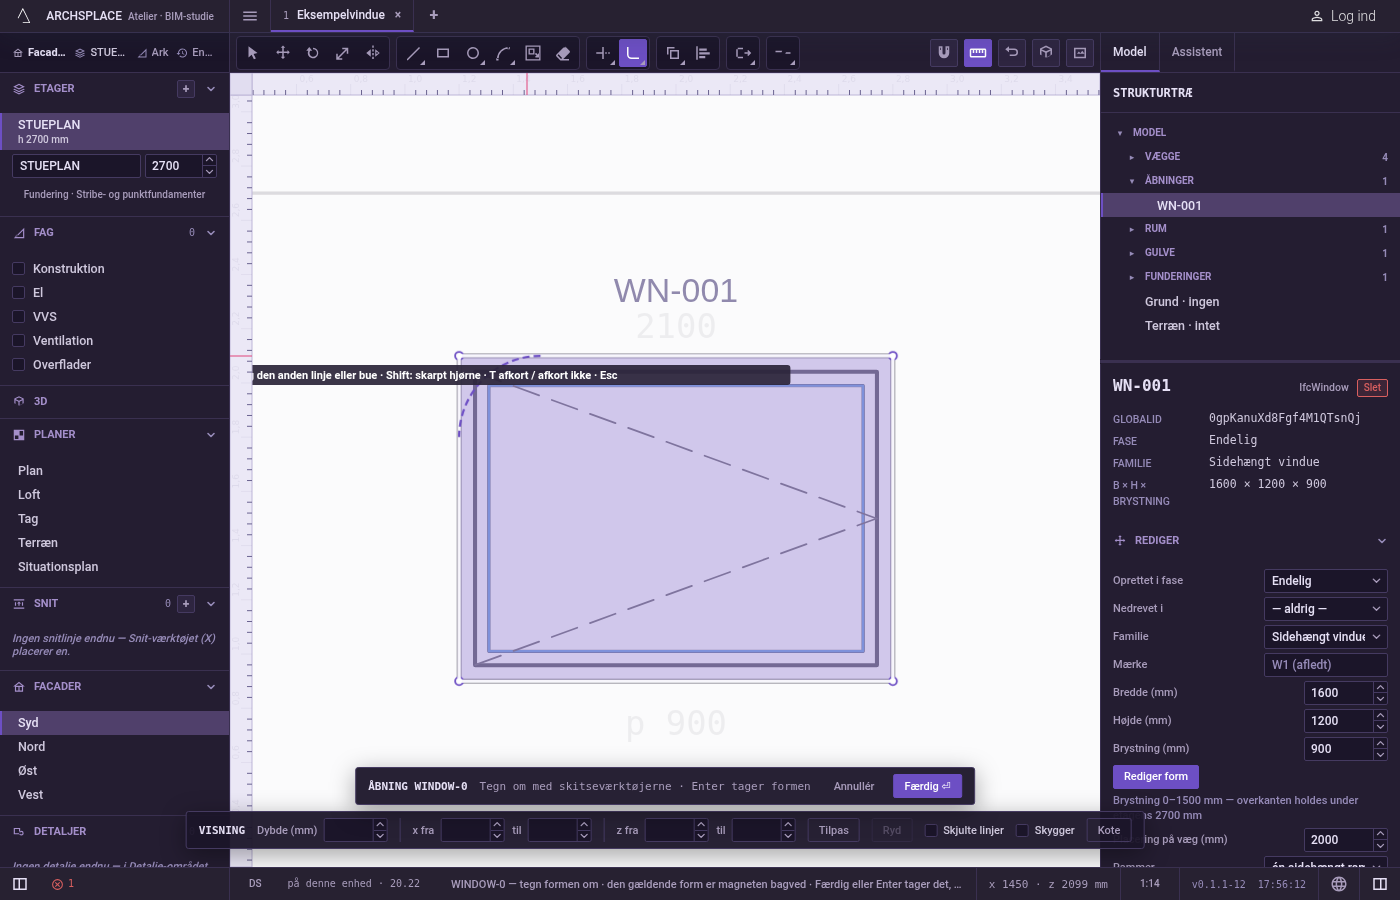This screenshot has height=900, width=1400.
Task: Select the Eksempelvindue document tab
Action: click(x=340, y=15)
